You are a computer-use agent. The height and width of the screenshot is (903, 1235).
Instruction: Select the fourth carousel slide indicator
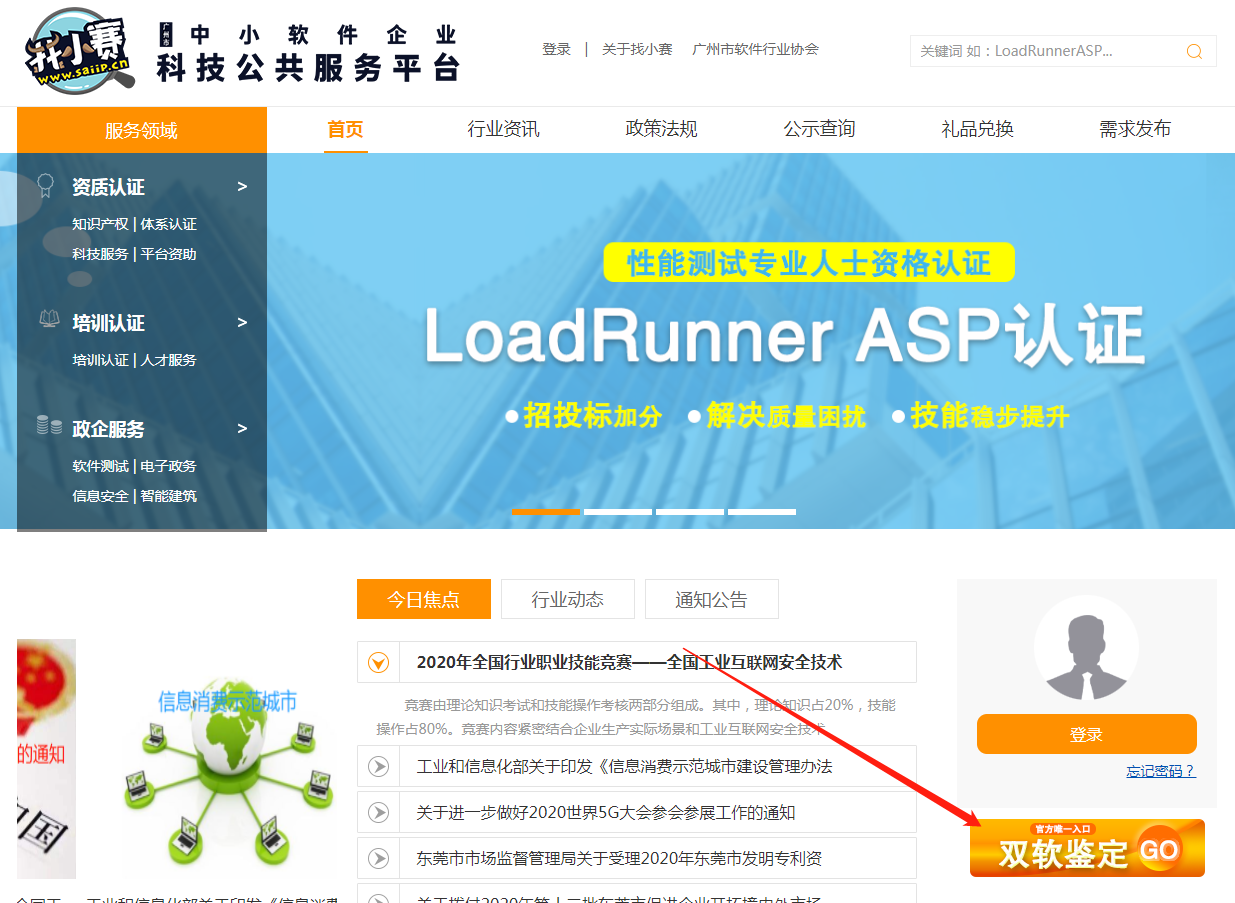point(762,512)
